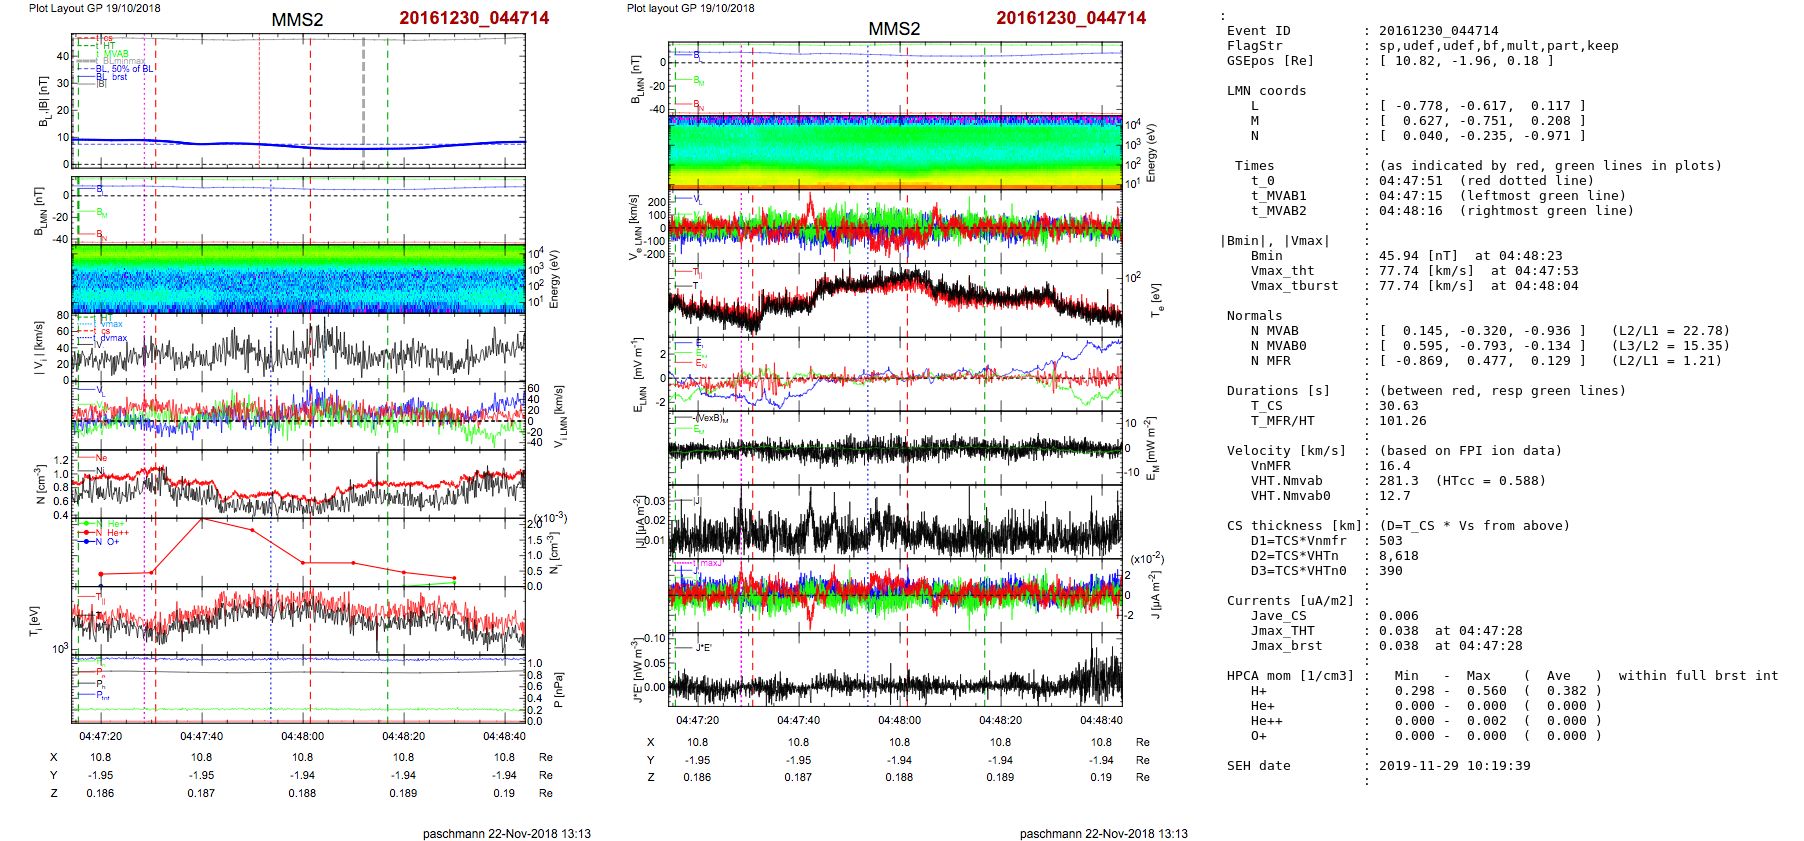Click the peak of the red He++ density line
The height and width of the screenshot is (841, 1804).
[x=202, y=519]
